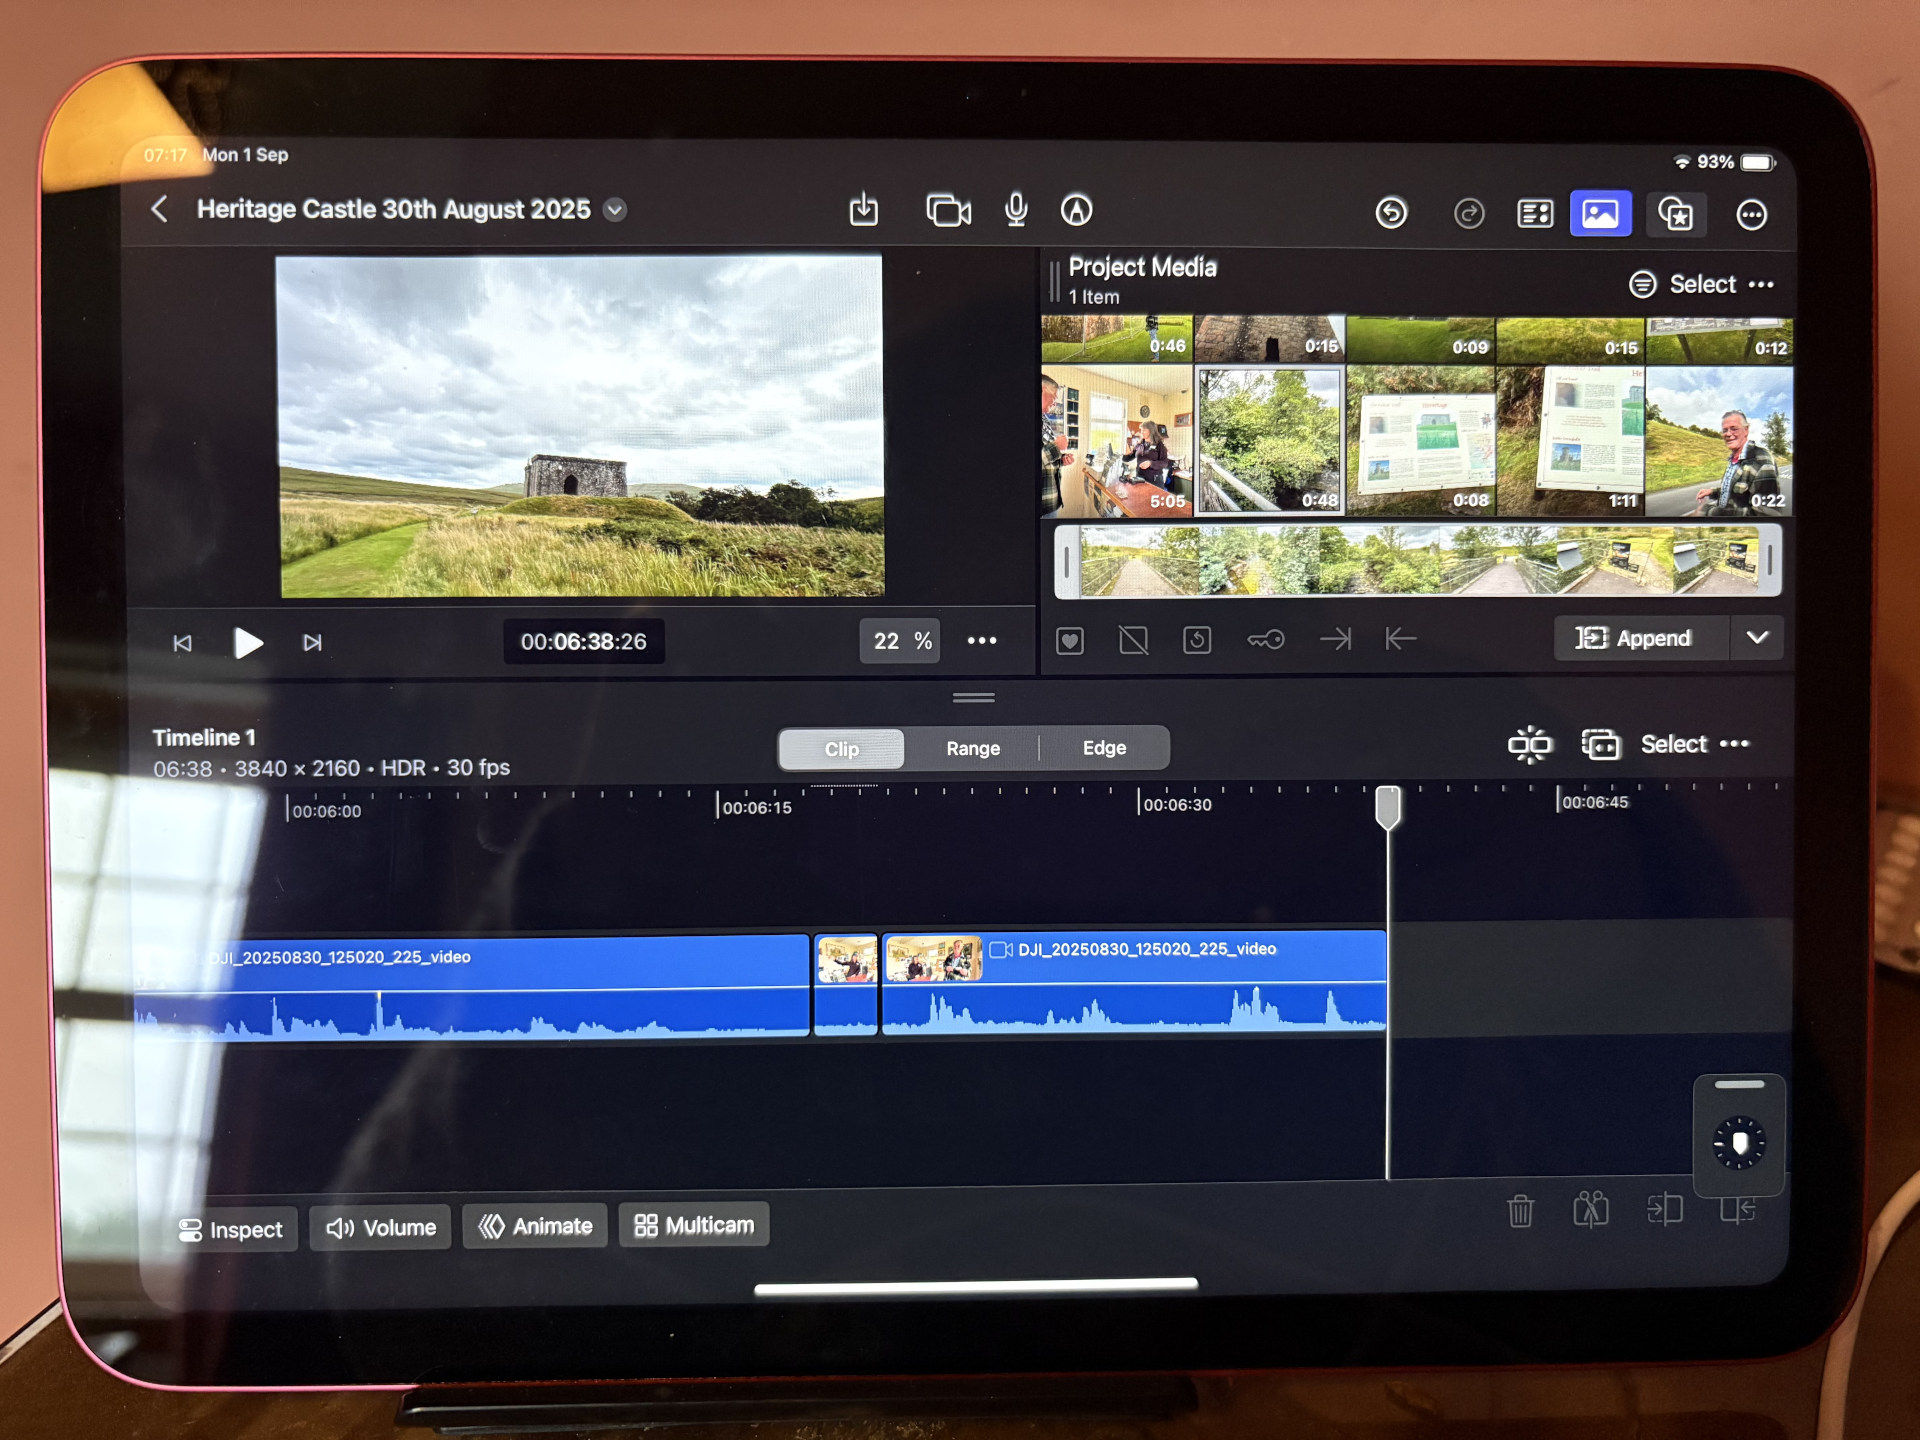The height and width of the screenshot is (1440, 1920).
Task: Delete selected clip with trash icon
Action: pyautogui.click(x=1520, y=1211)
